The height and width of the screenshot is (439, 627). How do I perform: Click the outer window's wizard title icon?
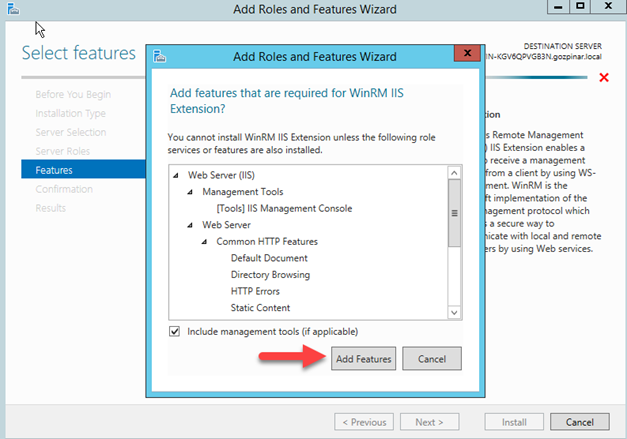point(13,9)
